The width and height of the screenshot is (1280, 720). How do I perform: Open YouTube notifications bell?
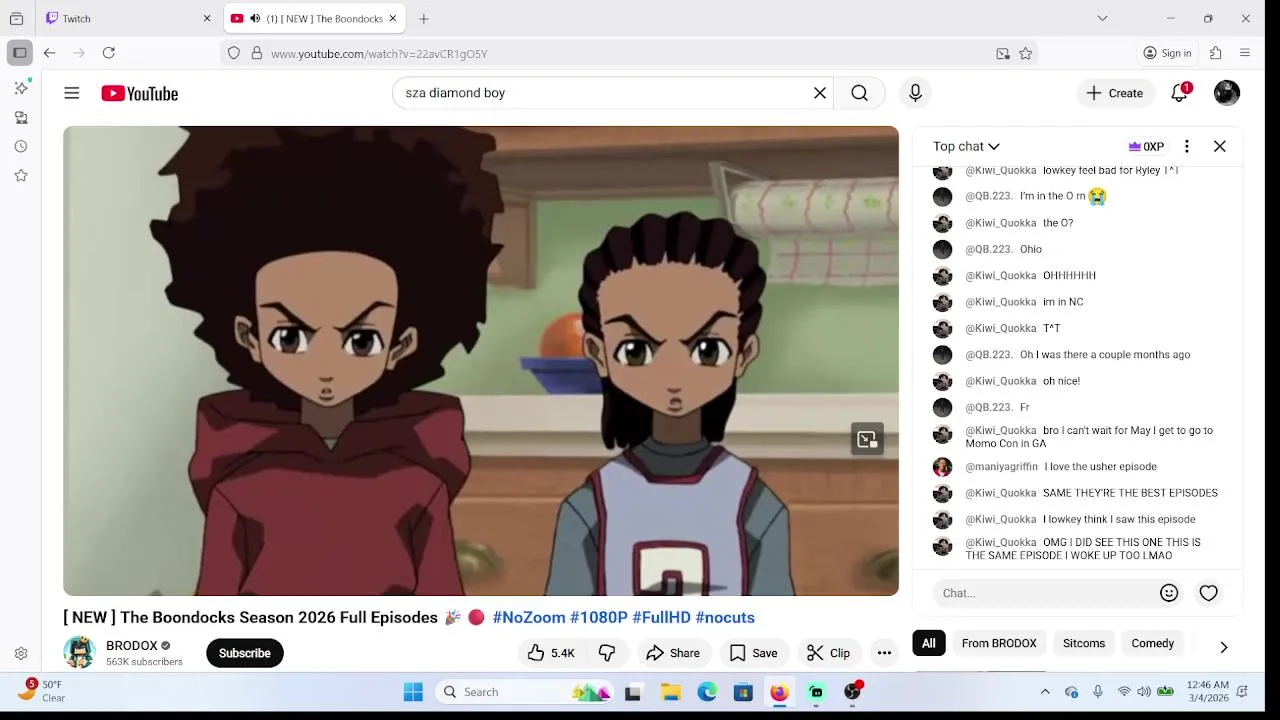pyautogui.click(x=1180, y=93)
